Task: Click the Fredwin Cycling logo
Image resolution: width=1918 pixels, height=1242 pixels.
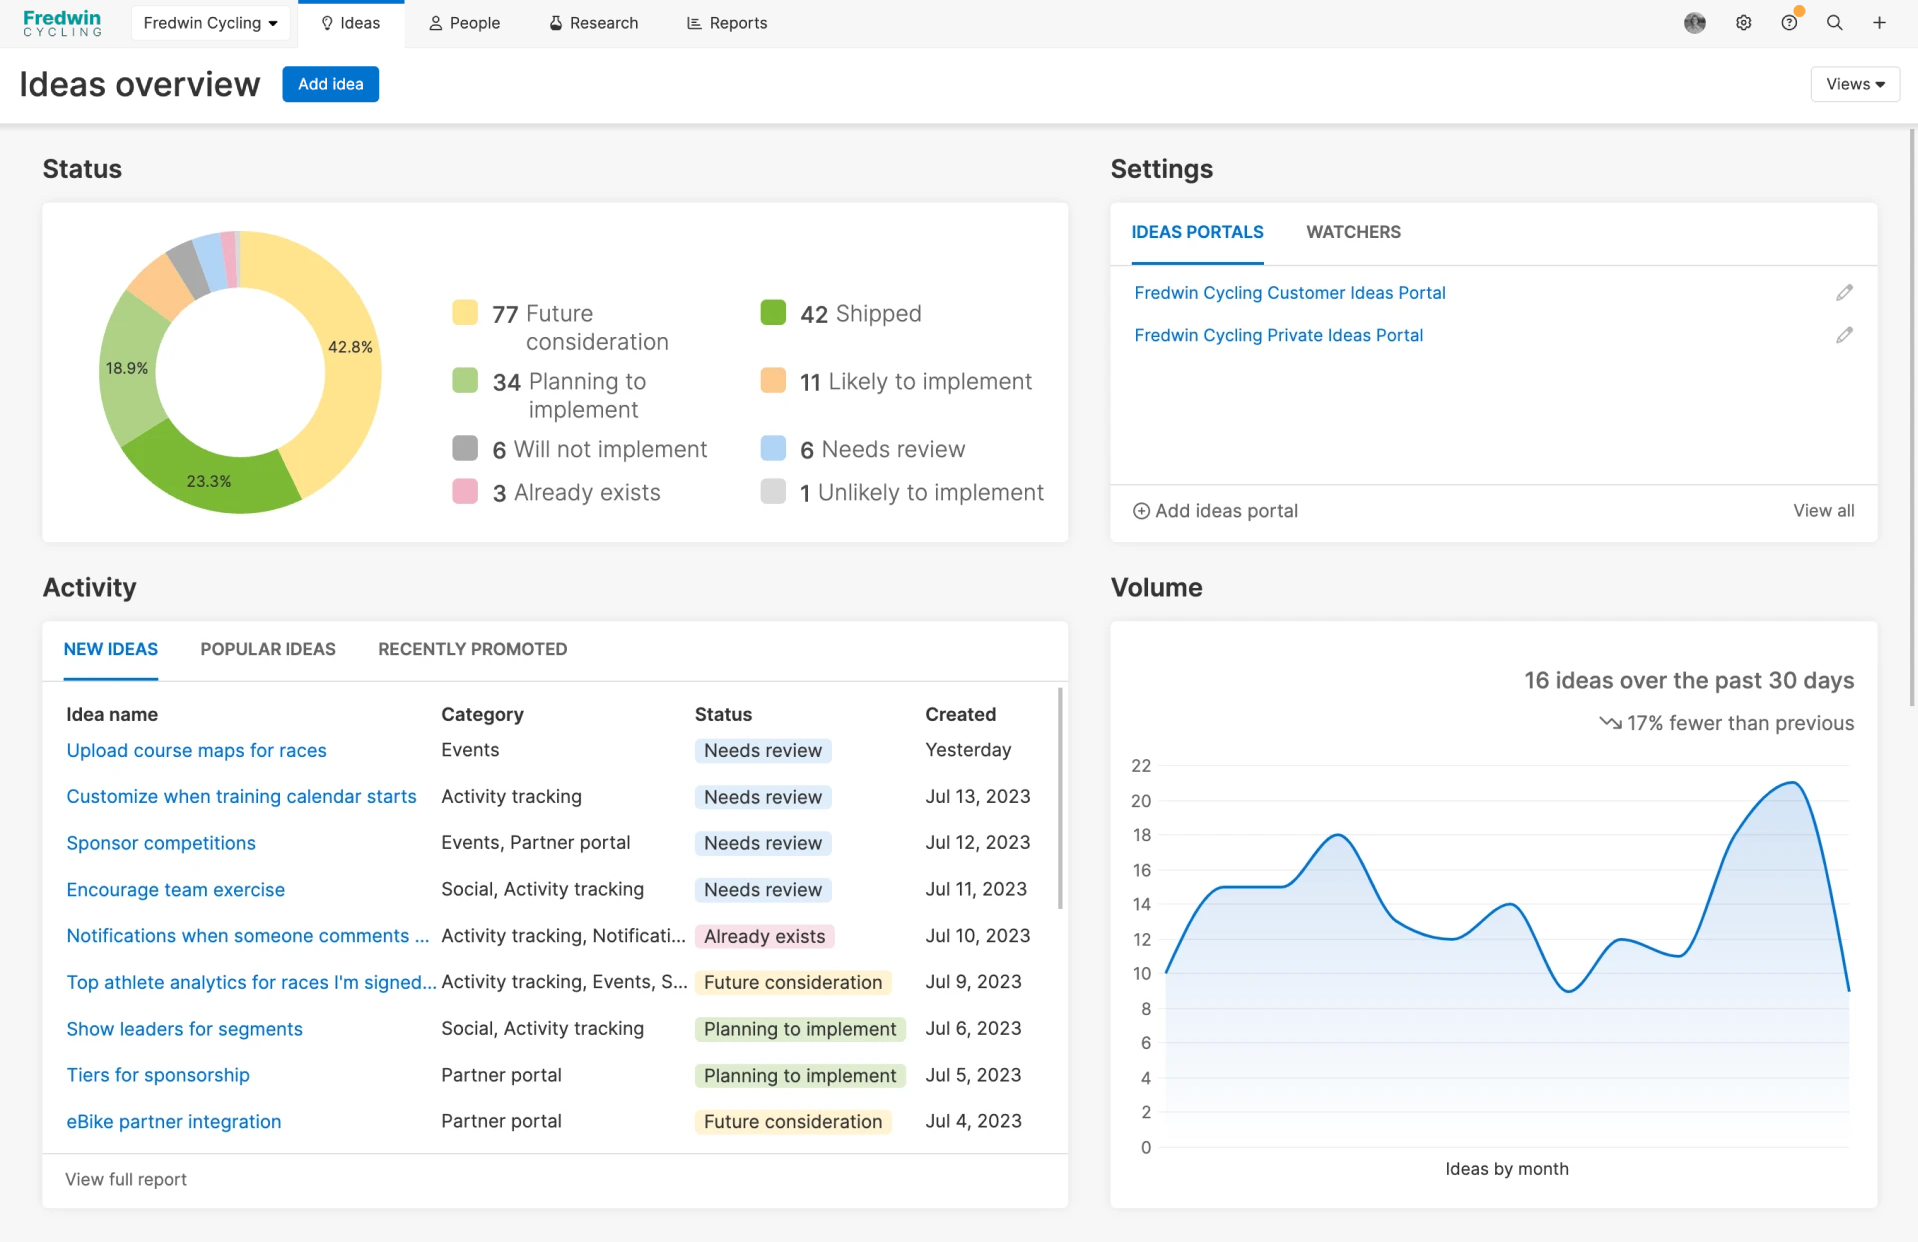Action: [62, 23]
